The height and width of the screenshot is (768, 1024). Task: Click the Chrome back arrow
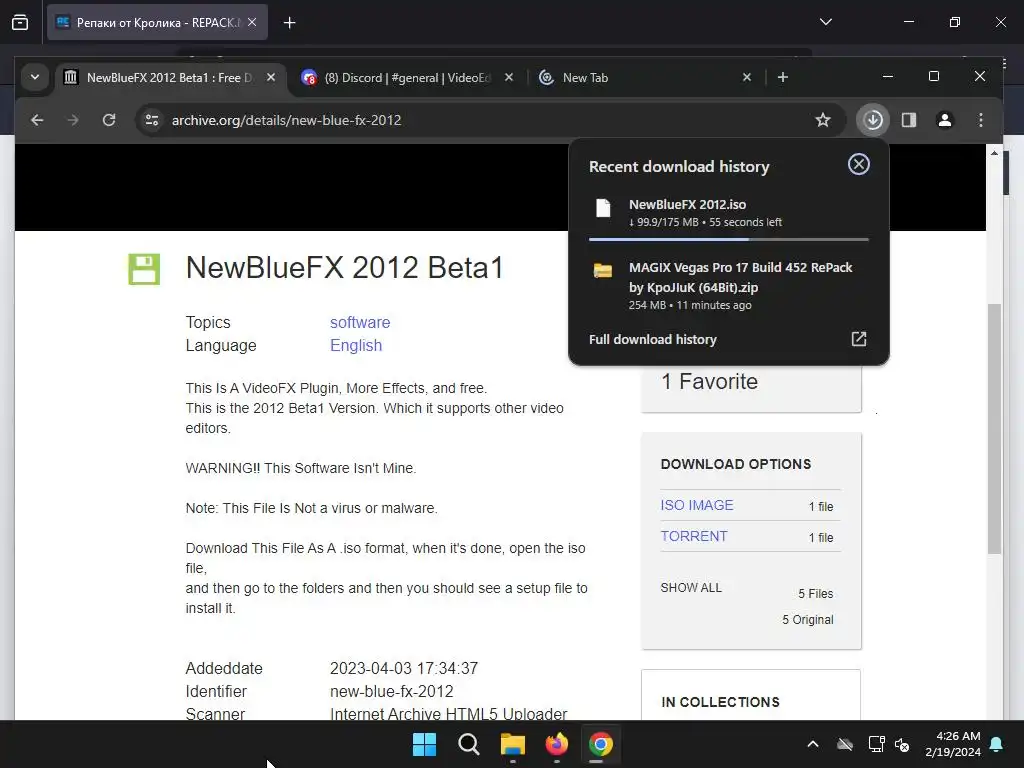click(x=37, y=120)
